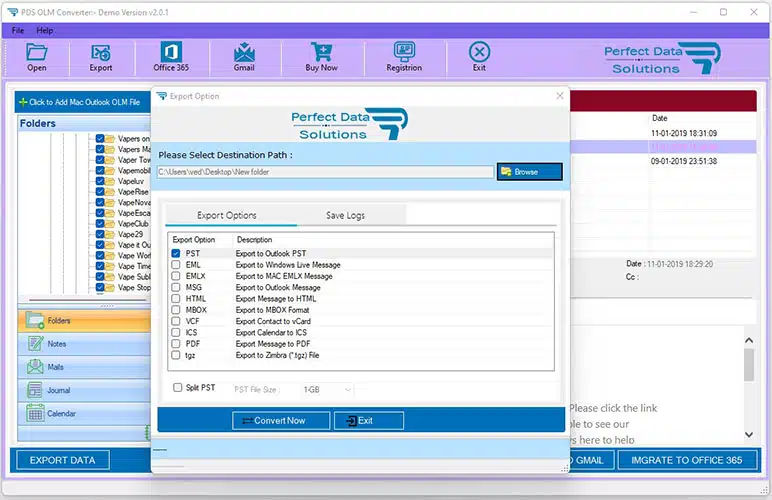This screenshot has width=772, height=500.
Task: Click the Convert Now button
Action: pyautogui.click(x=281, y=421)
